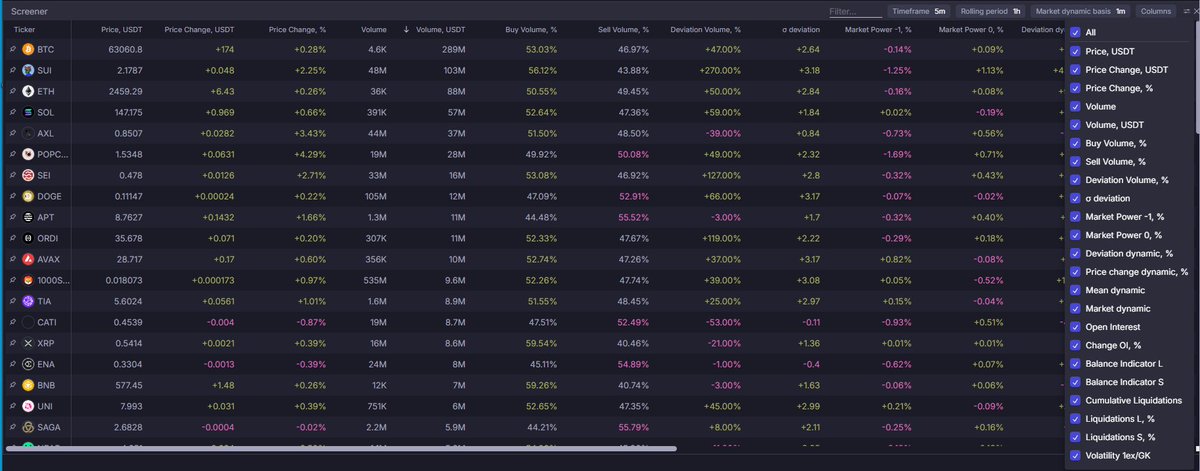The height and width of the screenshot is (471, 1200).
Task: Click the Dogecoin logo
Action: (x=28, y=196)
